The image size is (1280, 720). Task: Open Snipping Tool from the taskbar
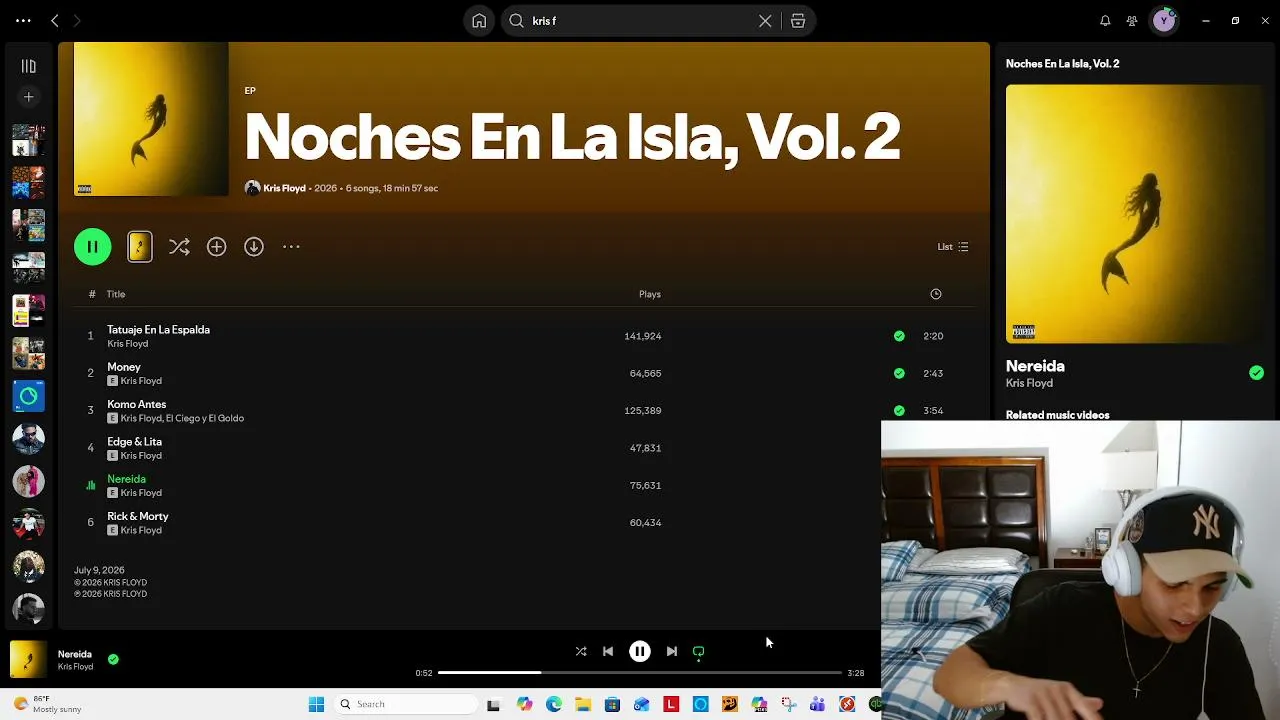[789, 705]
